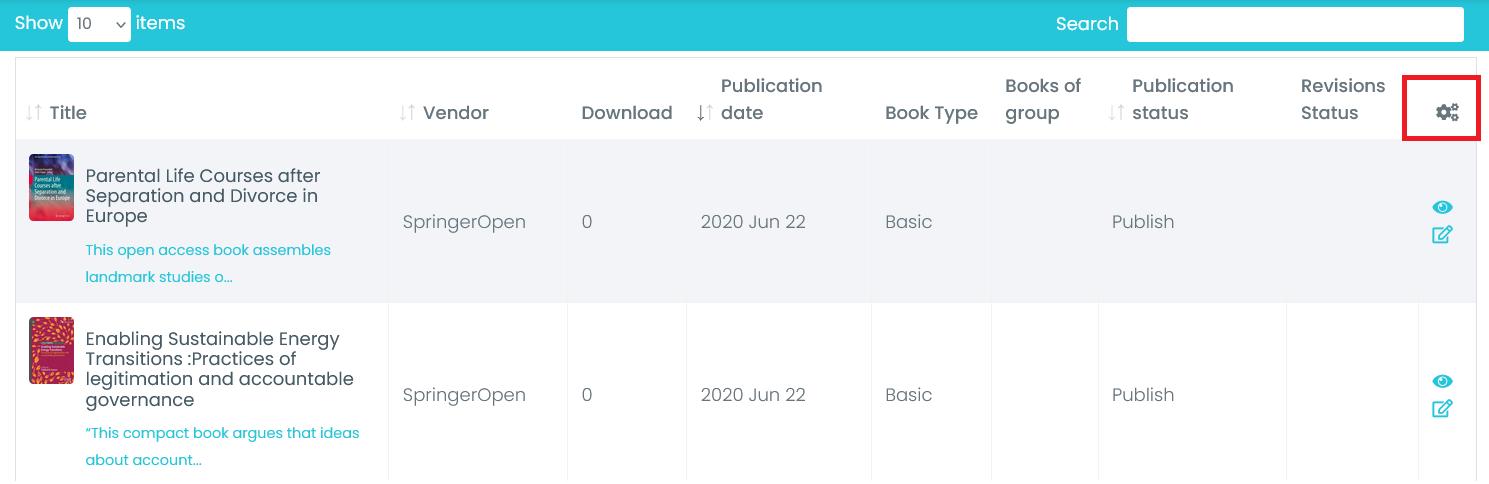Image resolution: width=1489 pixels, height=484 pixels.
Task: Sort table by Vendor column
Action: tap(455, 113)
